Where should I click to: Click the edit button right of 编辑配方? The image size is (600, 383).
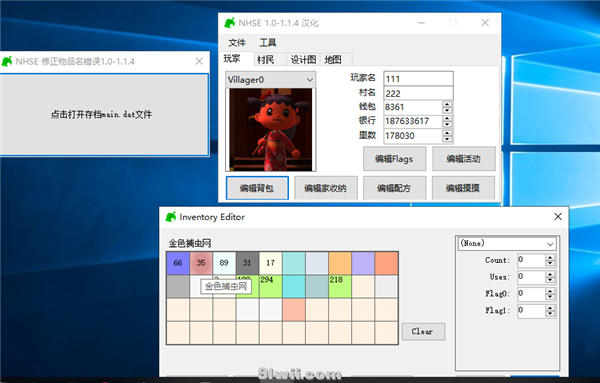click(x=463, y=188)
